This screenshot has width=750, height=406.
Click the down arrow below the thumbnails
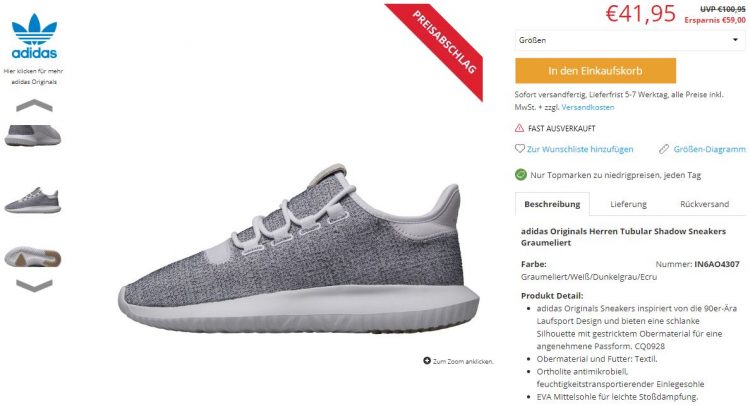(34, 285)
